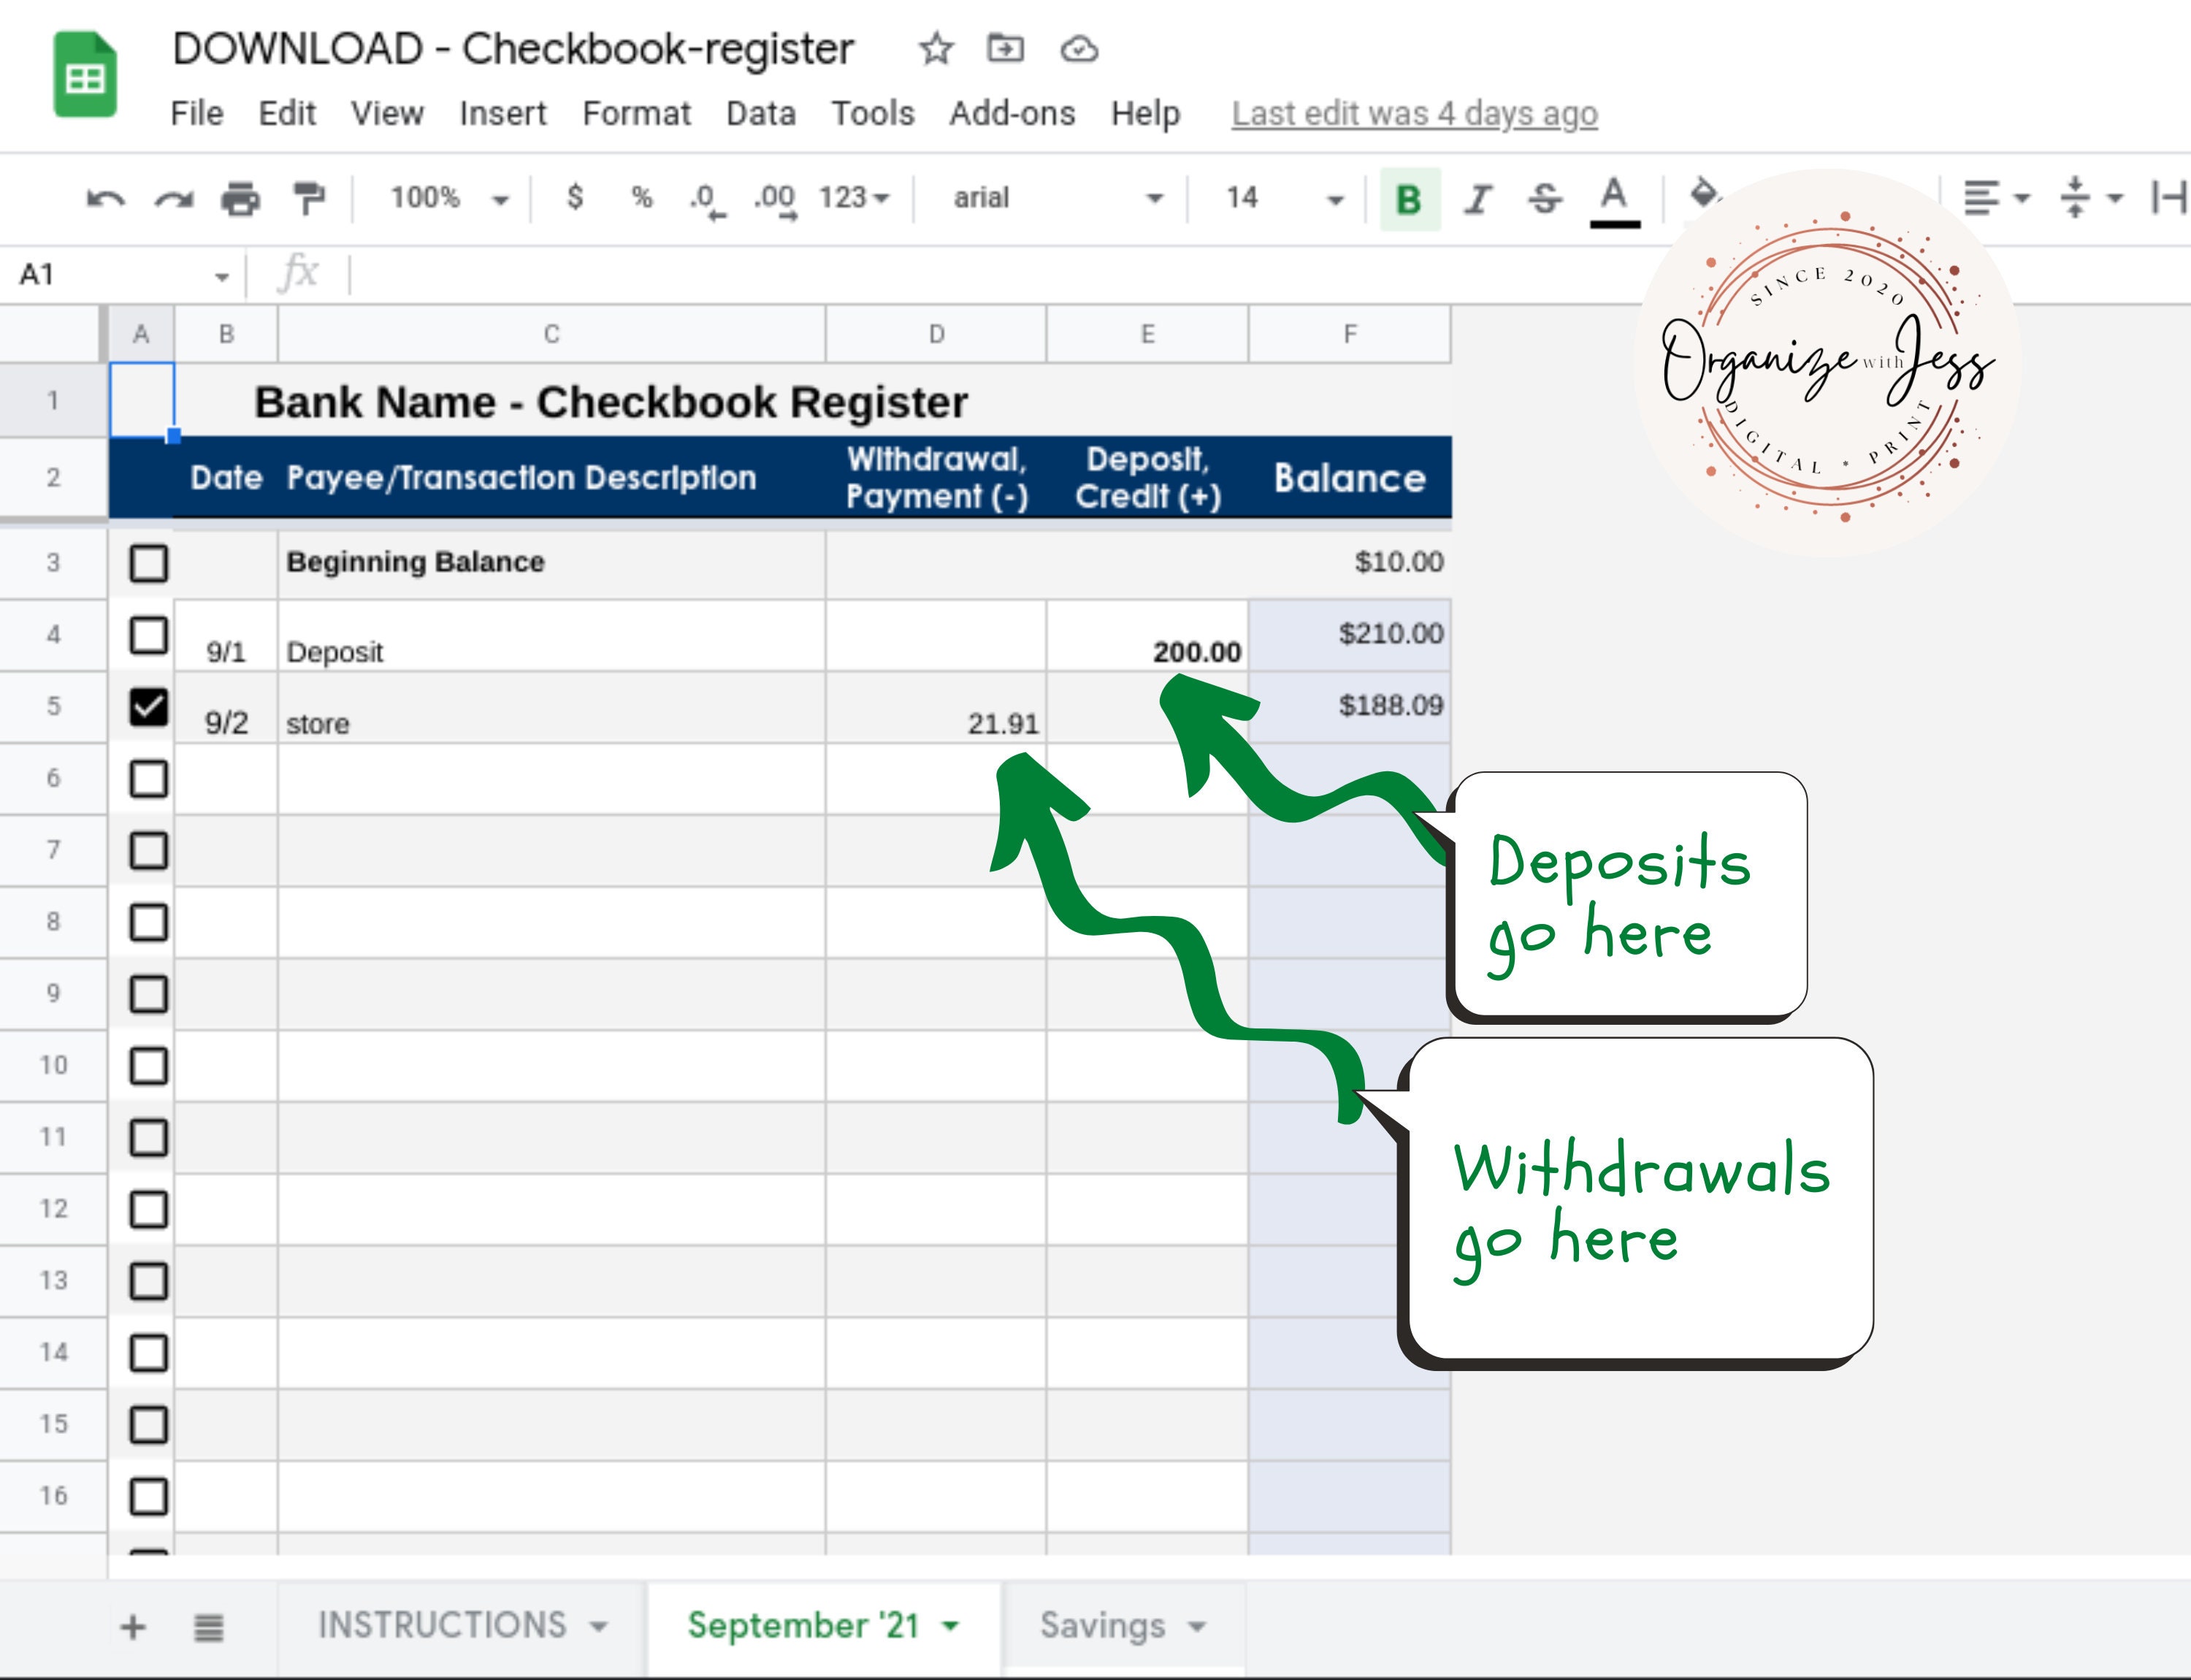Apply currency format with the $ icon
Image resolution: width=2191 pixels, height=1680 pixels.
575,198
